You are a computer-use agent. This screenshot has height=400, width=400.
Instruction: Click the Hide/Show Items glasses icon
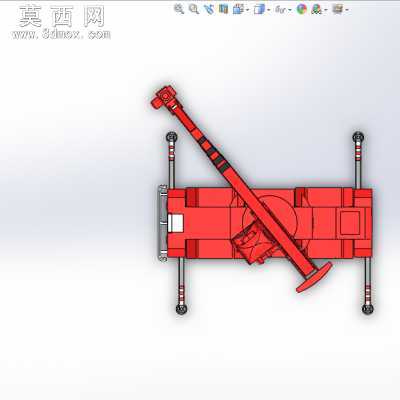point(280,10)
